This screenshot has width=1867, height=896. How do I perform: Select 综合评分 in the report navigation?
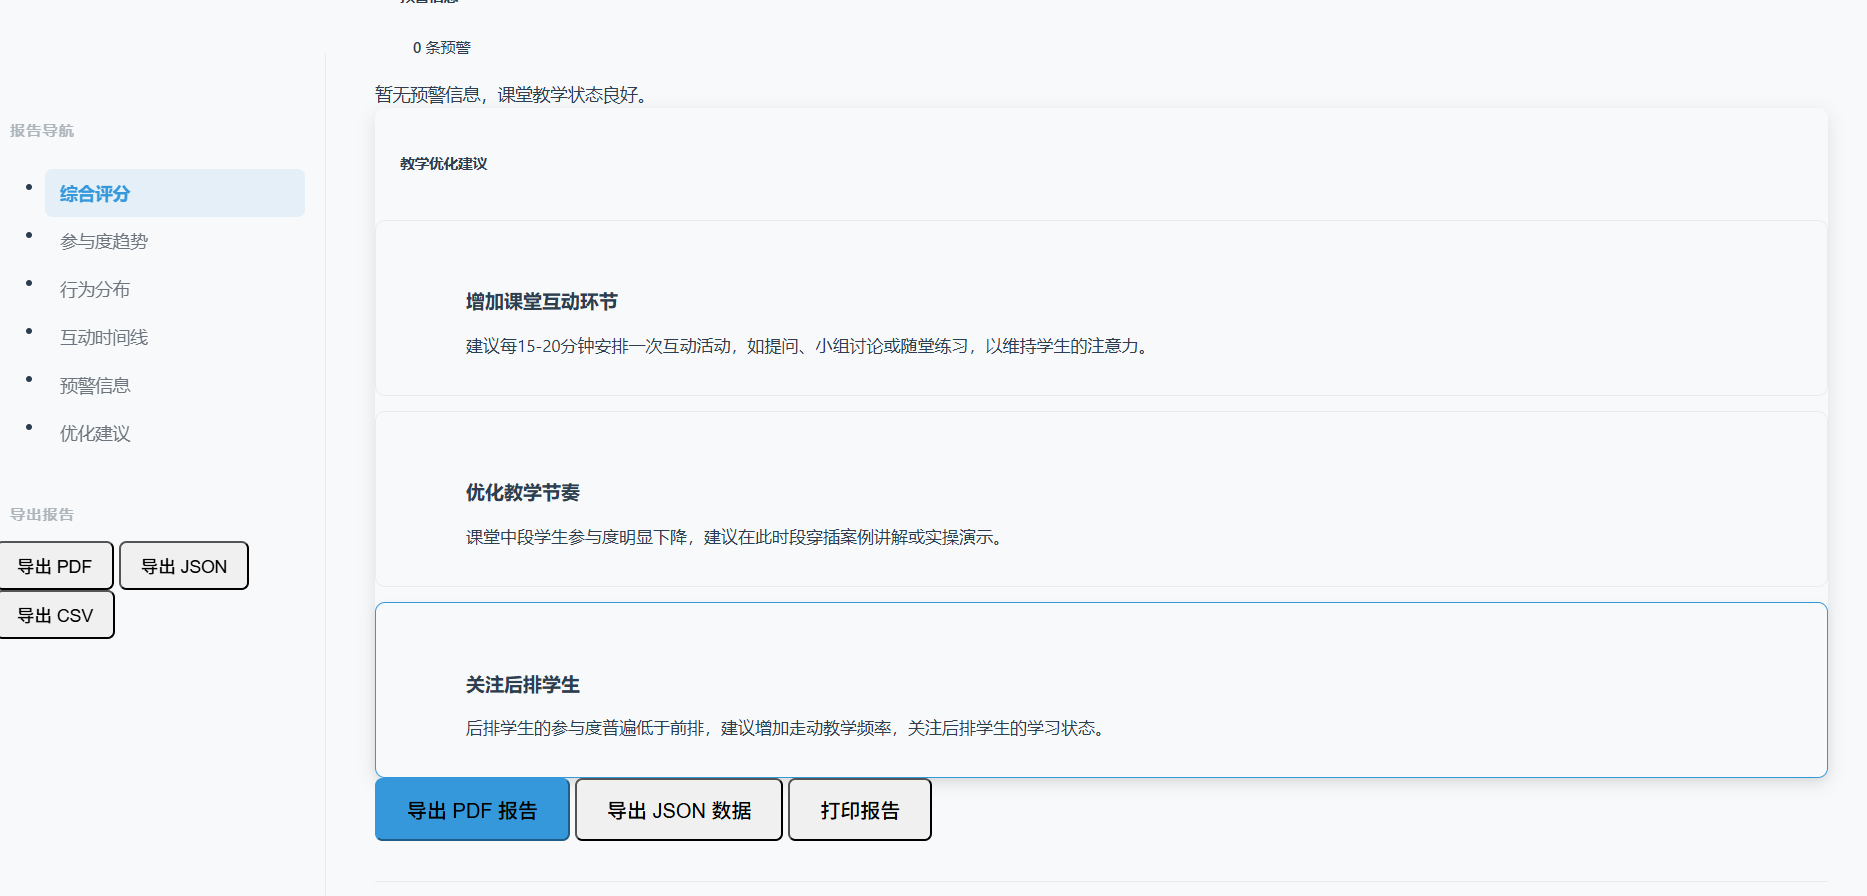(x=95, y=194)
